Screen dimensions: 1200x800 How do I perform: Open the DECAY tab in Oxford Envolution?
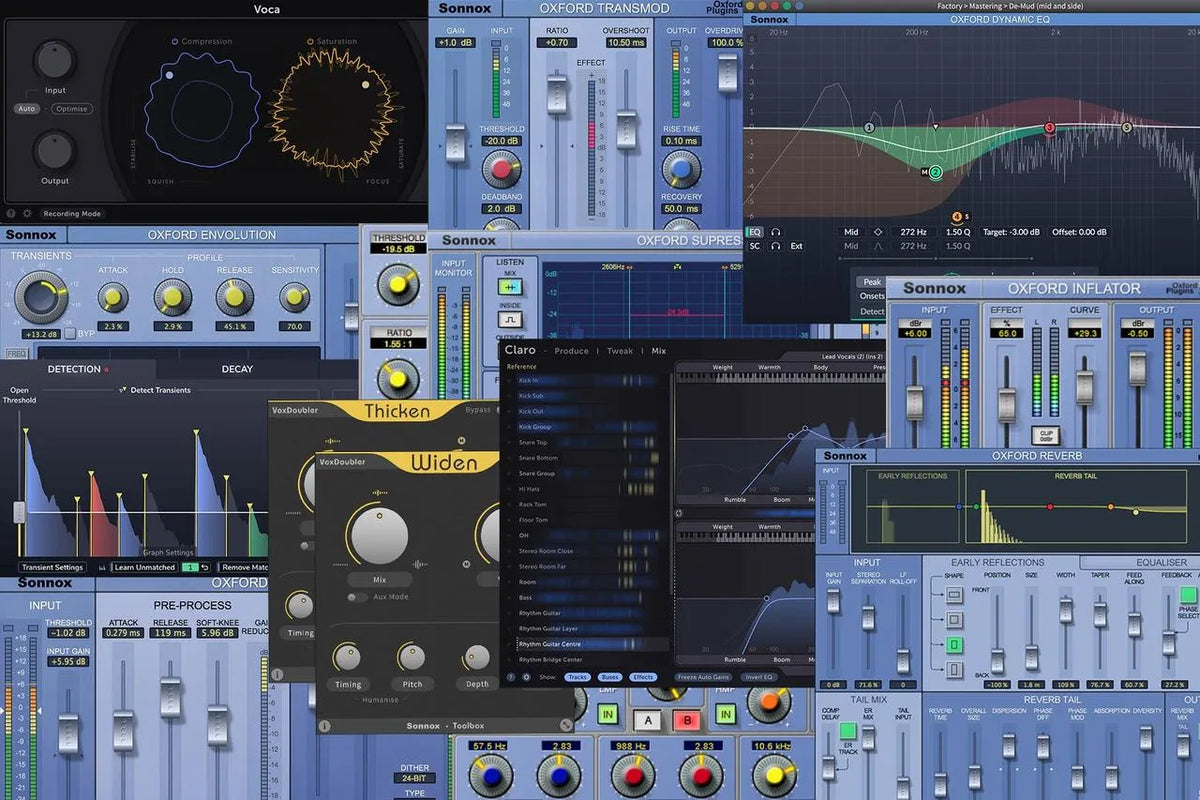(236, 369)
